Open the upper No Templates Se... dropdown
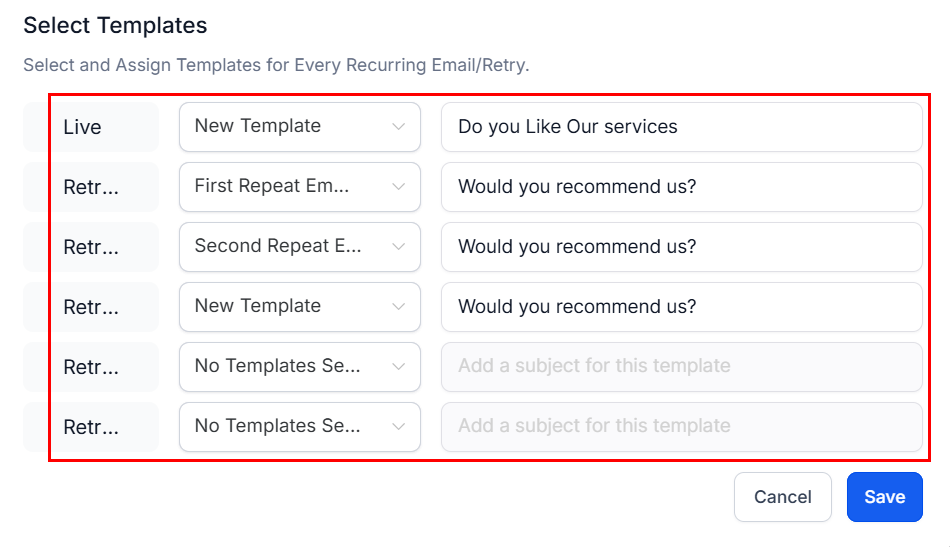The height and width of the screenshot is (547, 950). 299,367
